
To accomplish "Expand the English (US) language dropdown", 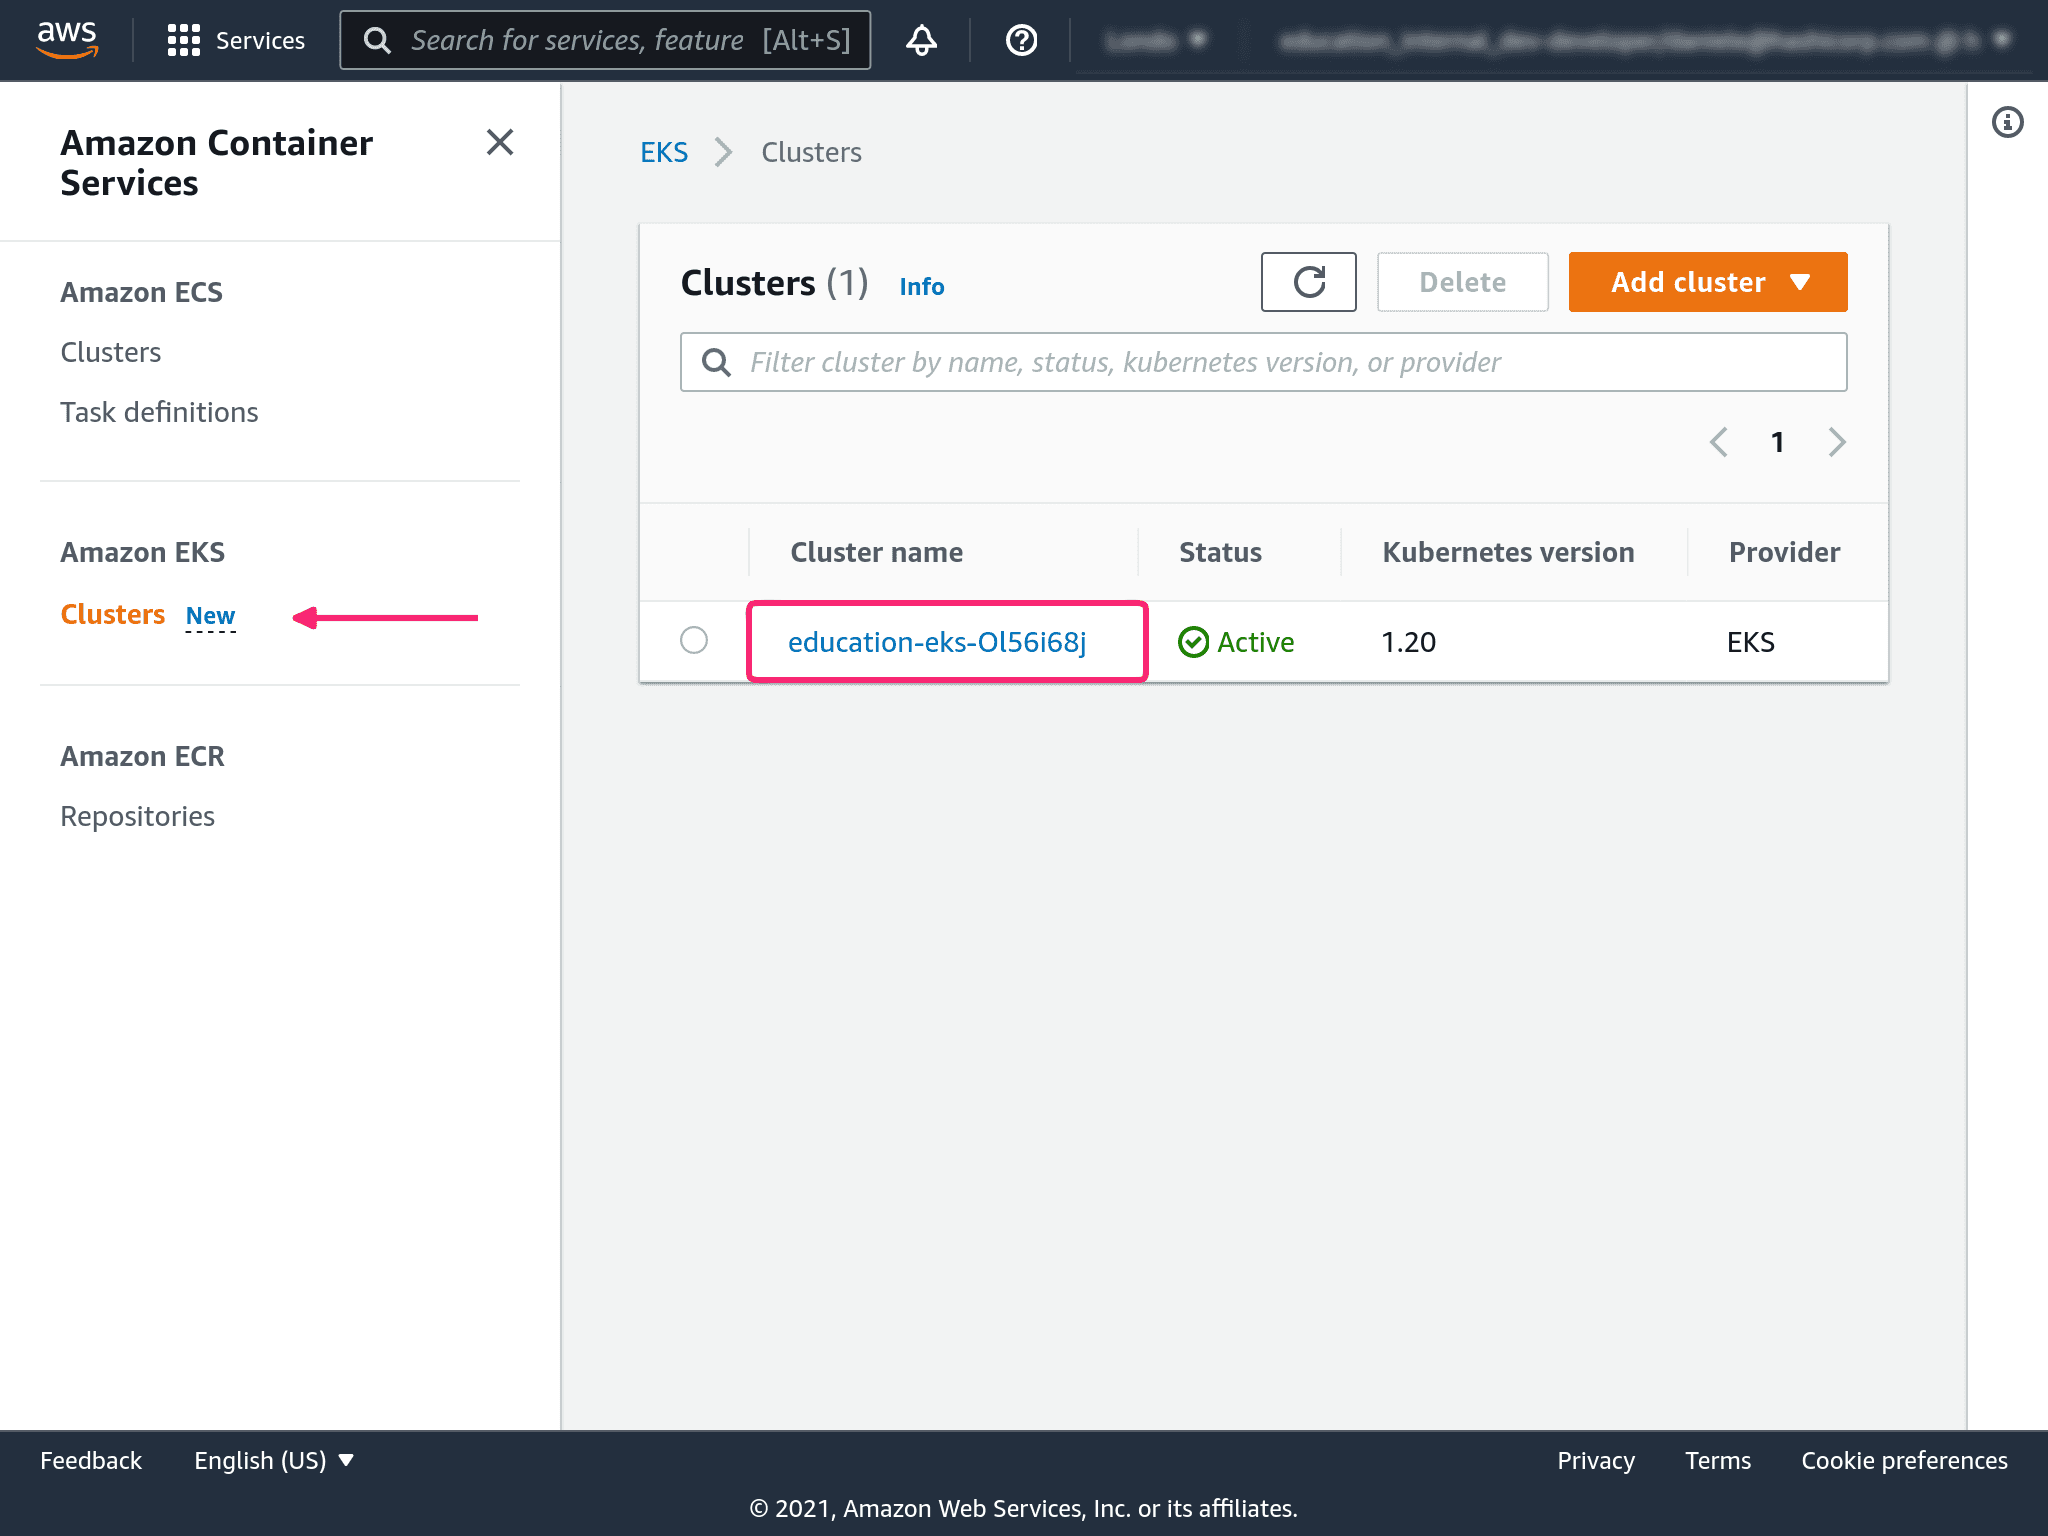I will pyautogui.click(x=274, y=1461).
